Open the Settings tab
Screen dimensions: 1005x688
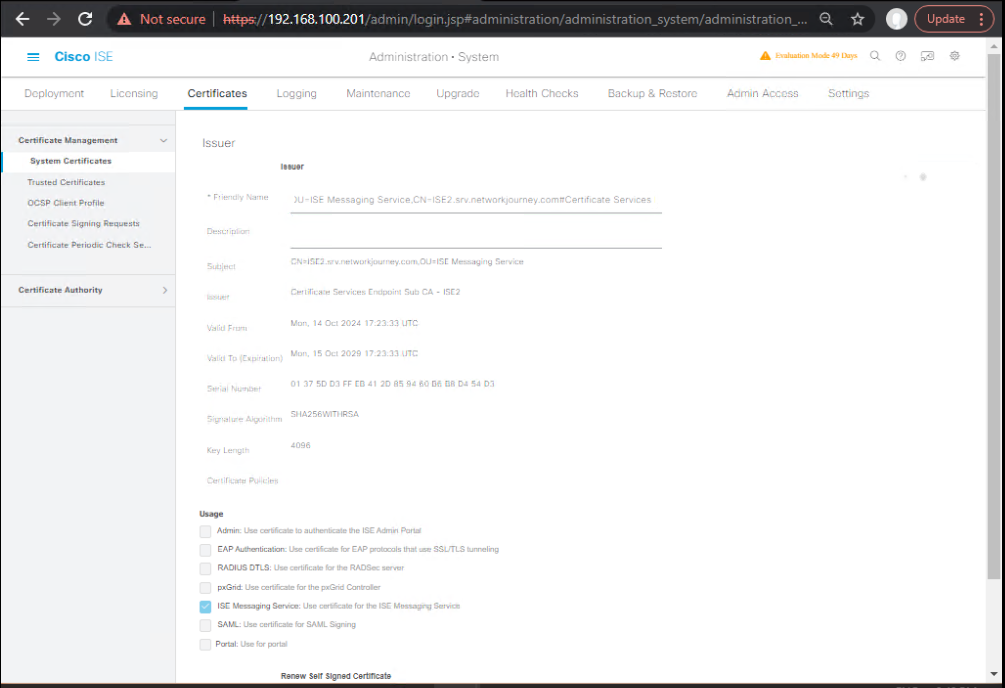point(849,94)
